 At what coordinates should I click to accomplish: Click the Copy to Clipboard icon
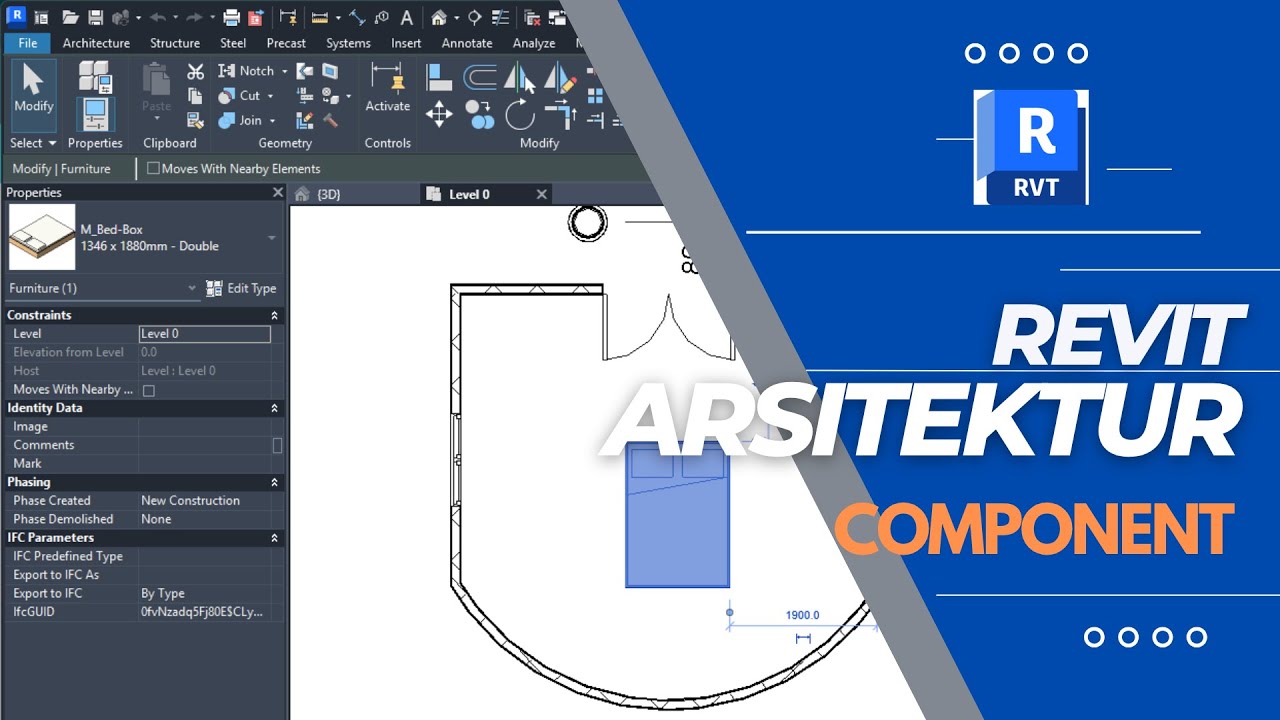(196, 96)
